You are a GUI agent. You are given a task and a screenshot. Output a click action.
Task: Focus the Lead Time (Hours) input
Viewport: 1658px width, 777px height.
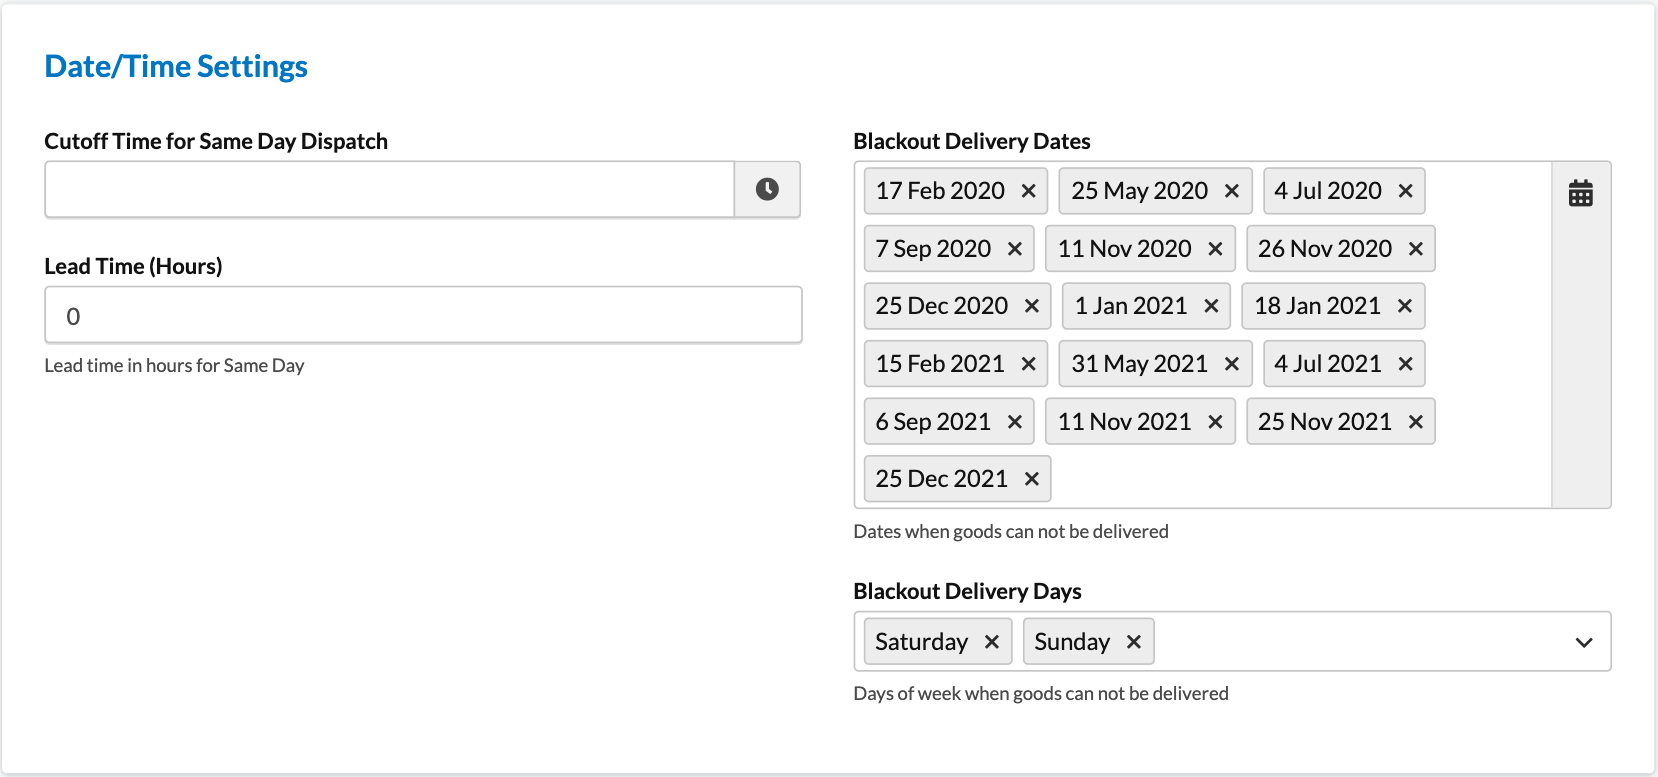[423, 316]
